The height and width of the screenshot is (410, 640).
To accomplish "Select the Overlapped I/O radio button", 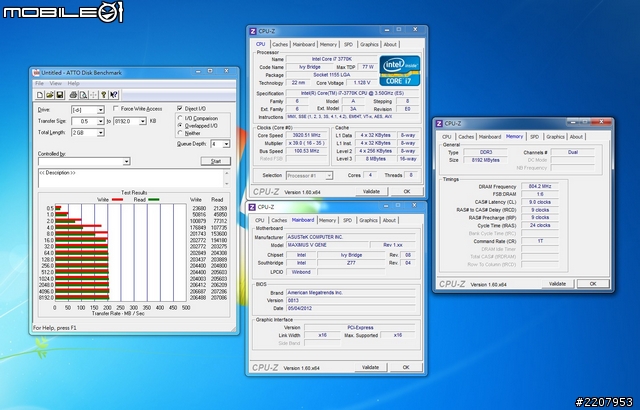I will pyautogui.click(x=180, y=126).
